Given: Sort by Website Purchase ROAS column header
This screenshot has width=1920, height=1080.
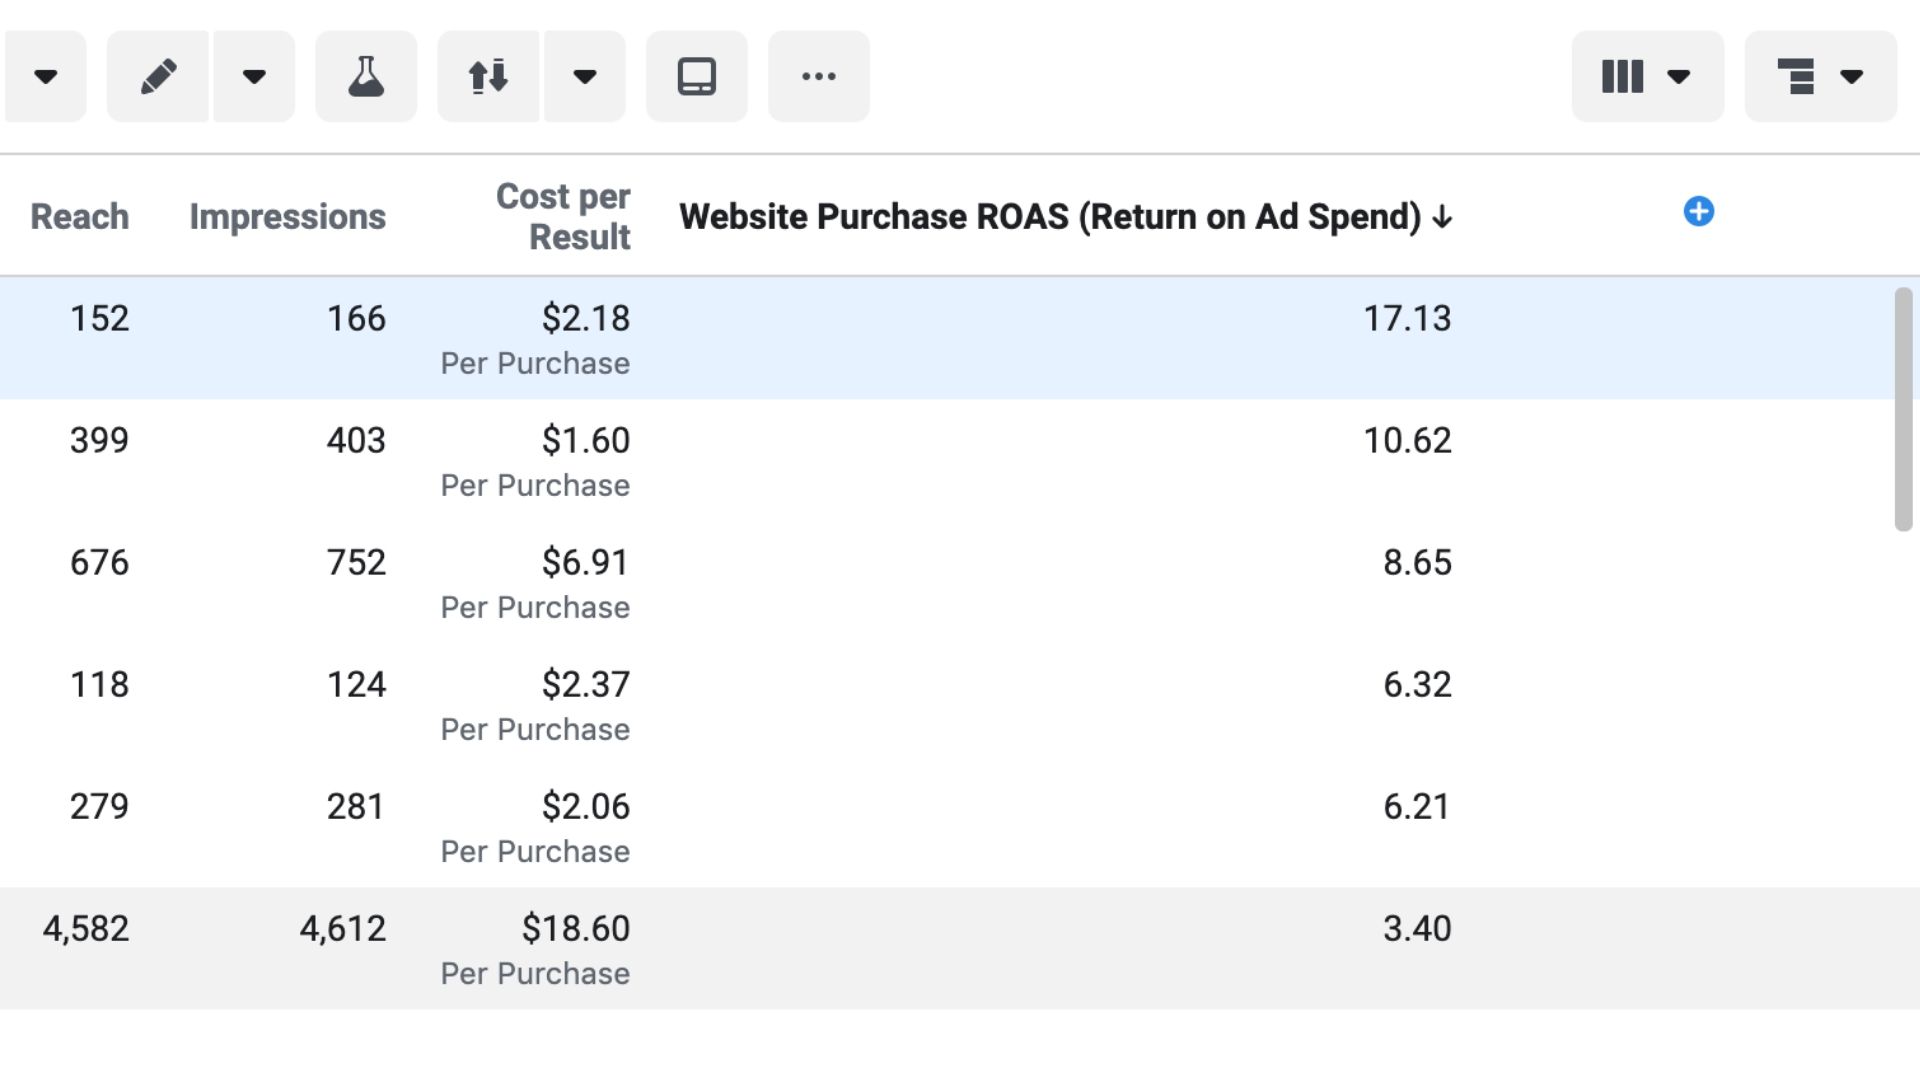Looking at the screenshot, I should (x=1063, y=216).
